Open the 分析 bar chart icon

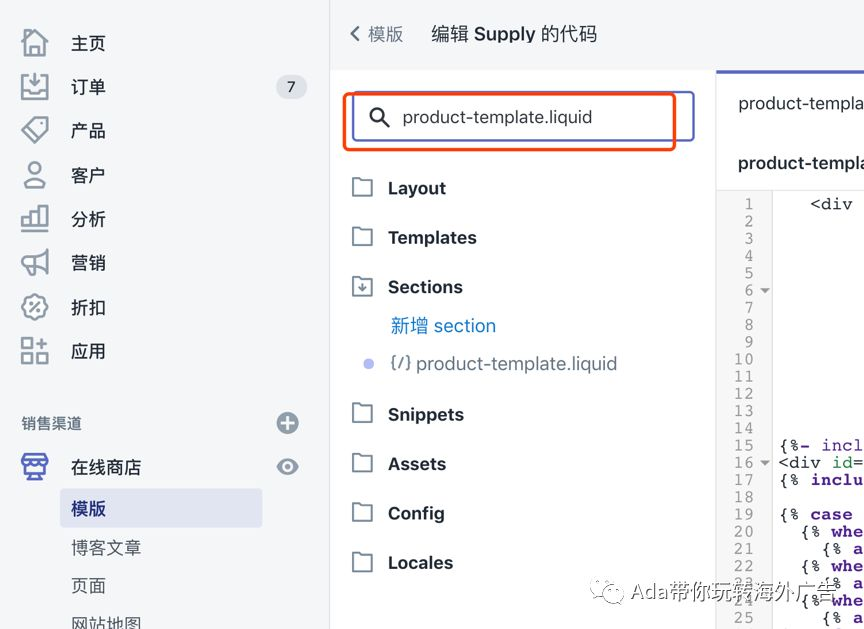[x=35, y=219]
